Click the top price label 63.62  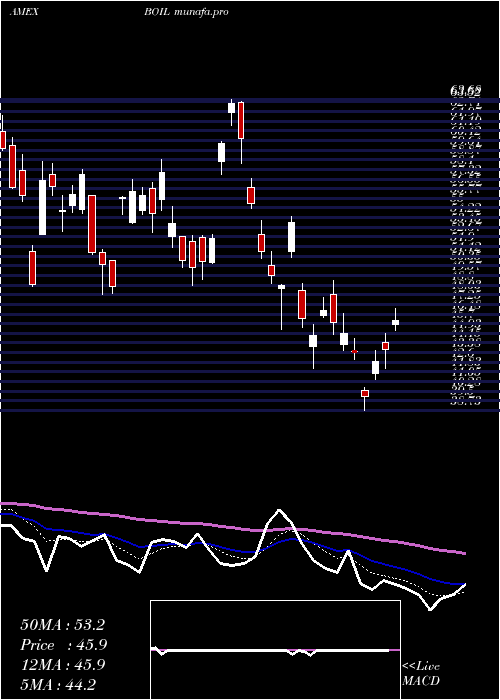point(466,92)
